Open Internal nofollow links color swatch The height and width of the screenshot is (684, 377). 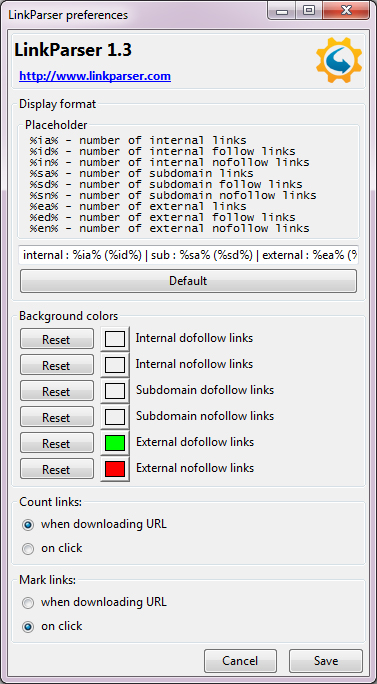point(115,365)
